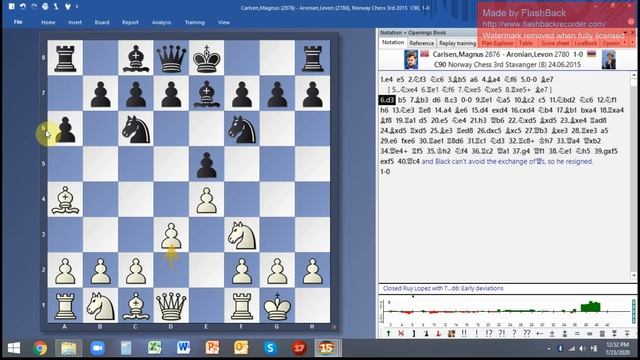Open the quick access toolbar customize dropdown
Screen dimensions: 640x360
pyautogui.click(x=77, y=7)
